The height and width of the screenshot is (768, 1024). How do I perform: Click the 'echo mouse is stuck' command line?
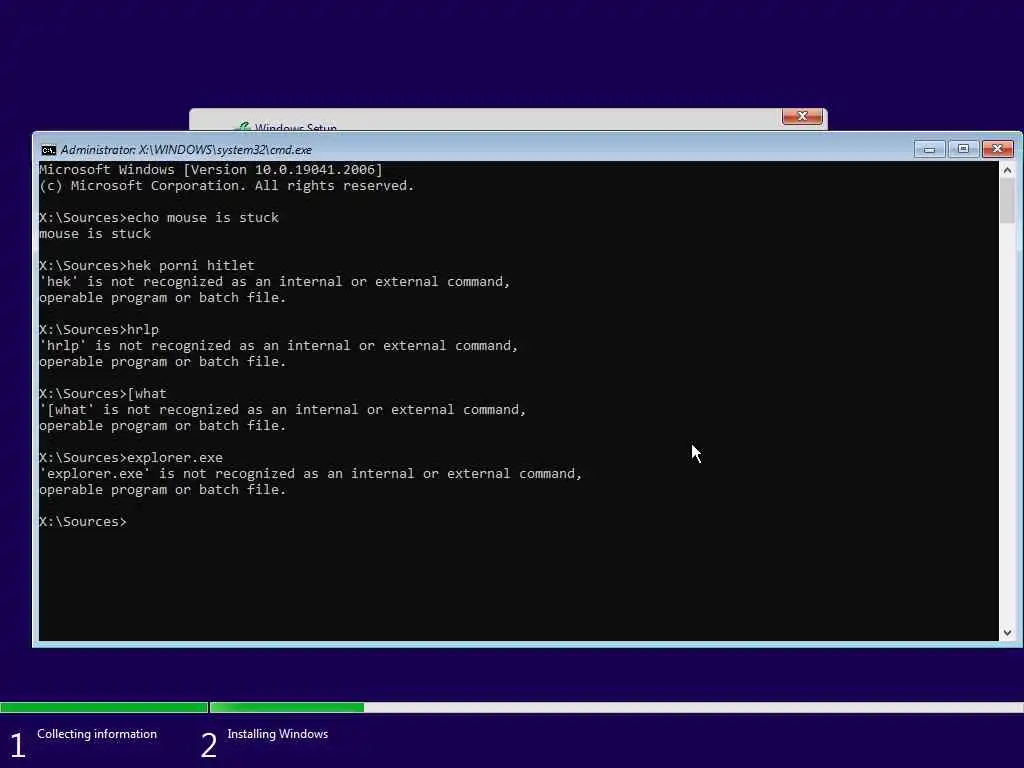(159, 217)
